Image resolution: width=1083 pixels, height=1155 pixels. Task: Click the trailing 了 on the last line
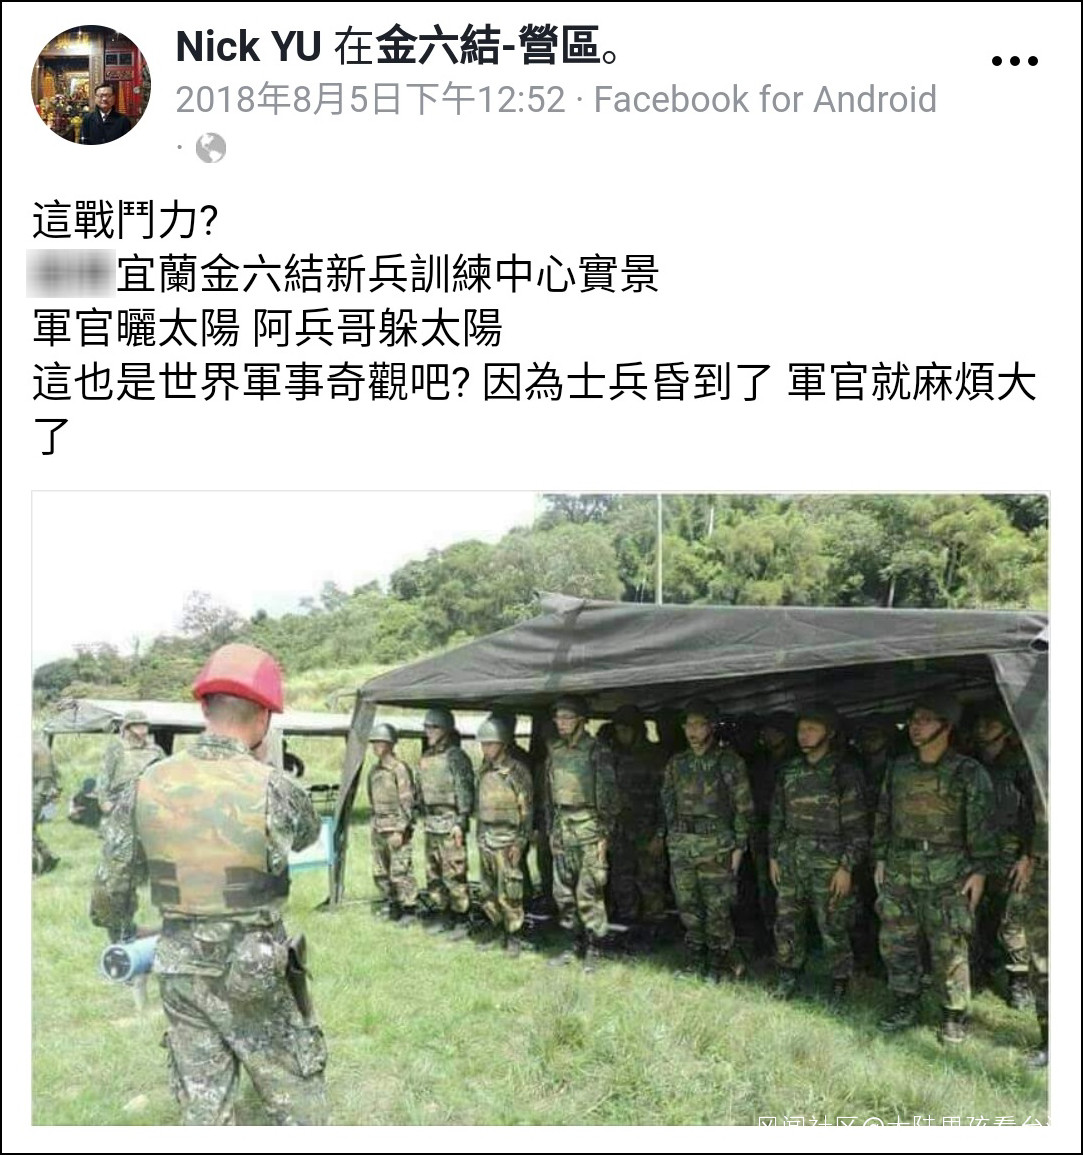pos(51,436)
